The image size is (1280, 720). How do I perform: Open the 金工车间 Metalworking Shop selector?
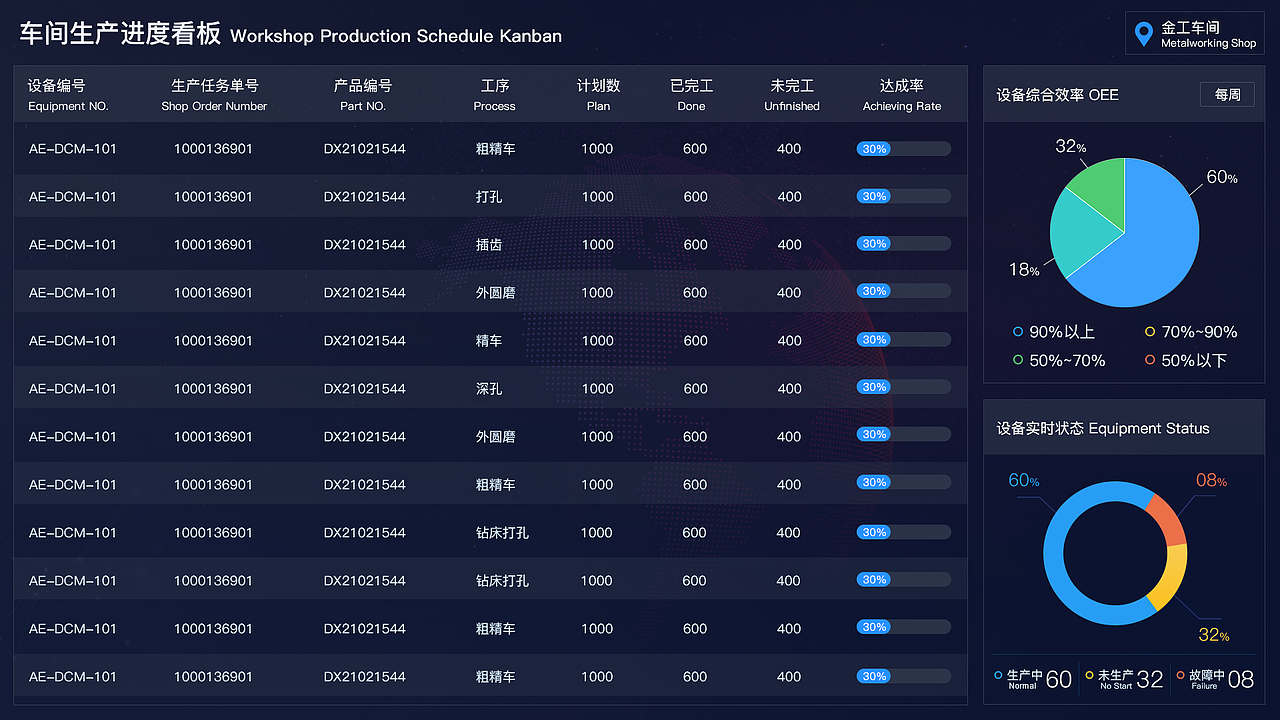tap(1195, 34)
